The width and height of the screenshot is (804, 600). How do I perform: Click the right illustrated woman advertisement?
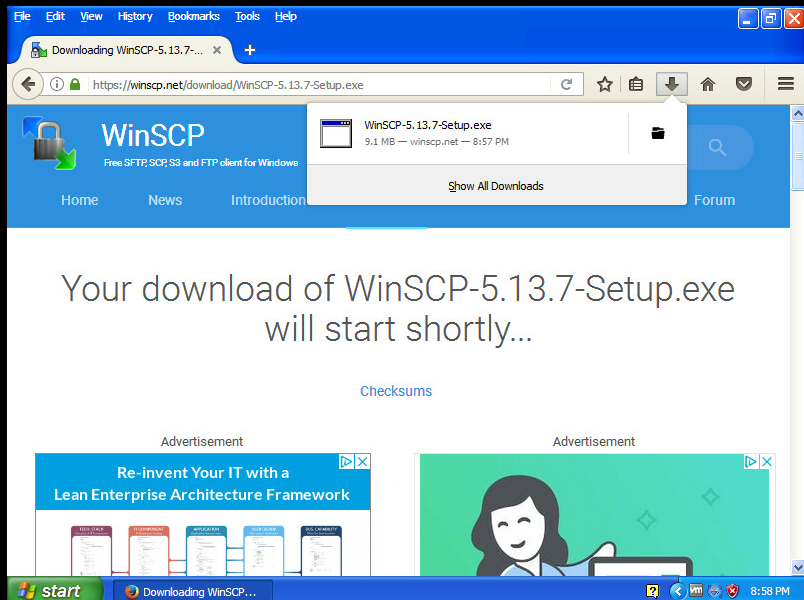point(594,514)
